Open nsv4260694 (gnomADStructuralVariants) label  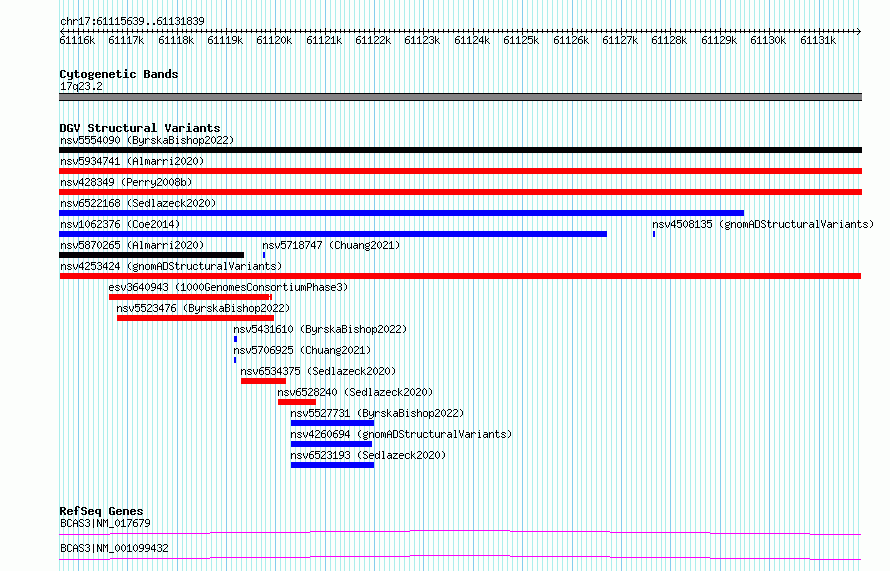(401, 434)
